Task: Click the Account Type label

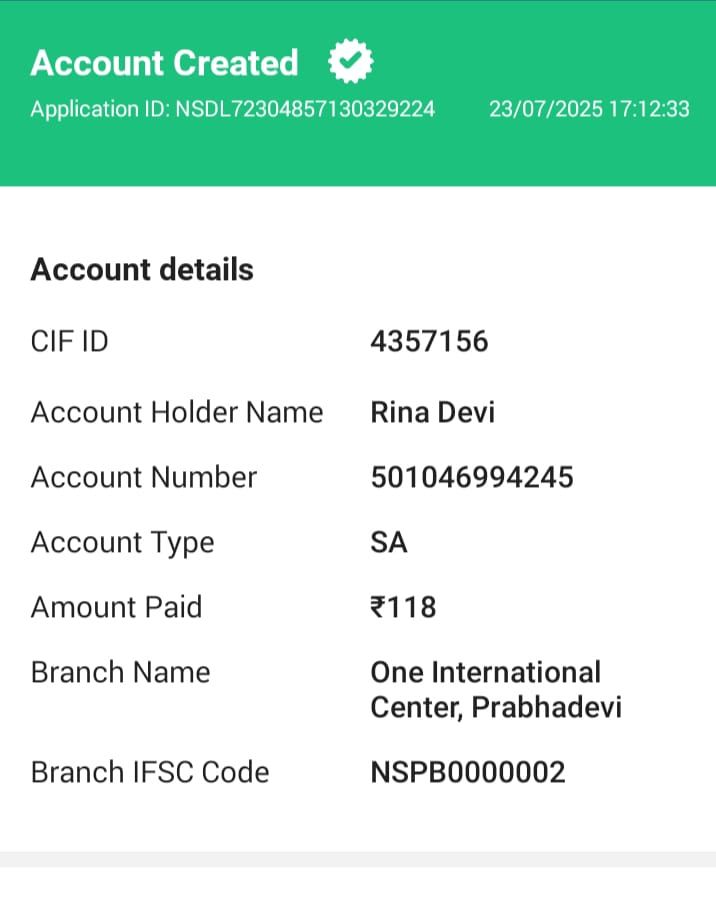Action: click(123, 542)
